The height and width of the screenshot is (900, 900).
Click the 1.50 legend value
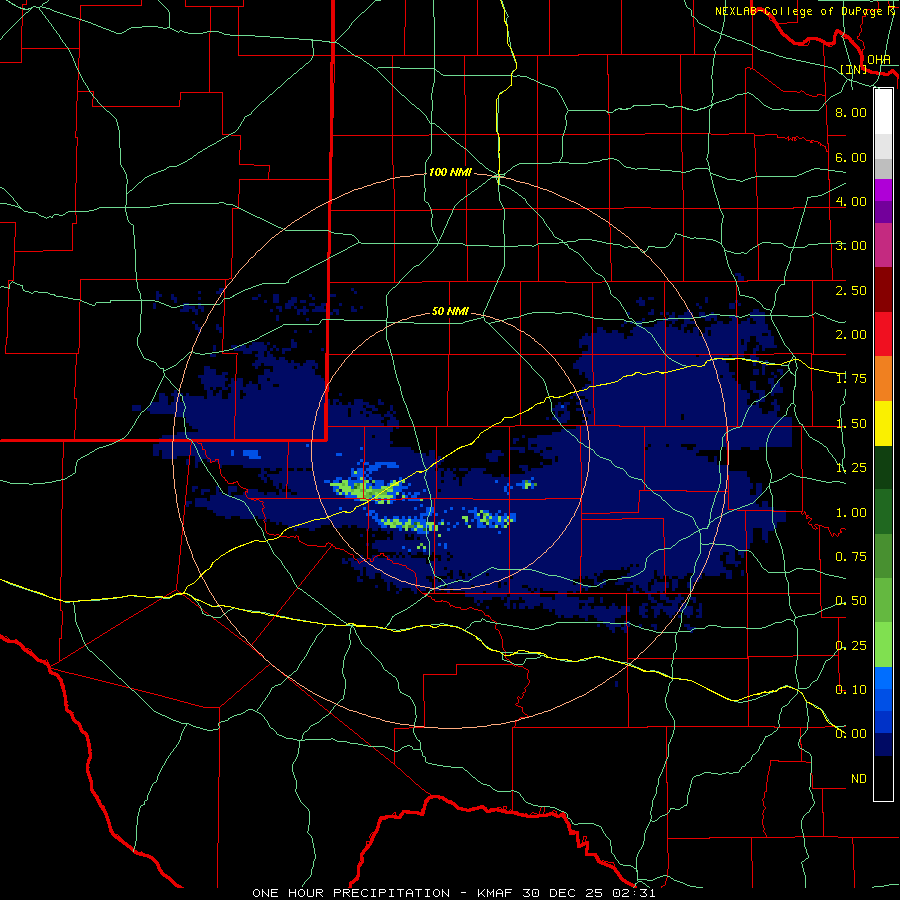[x=851, y=424]
